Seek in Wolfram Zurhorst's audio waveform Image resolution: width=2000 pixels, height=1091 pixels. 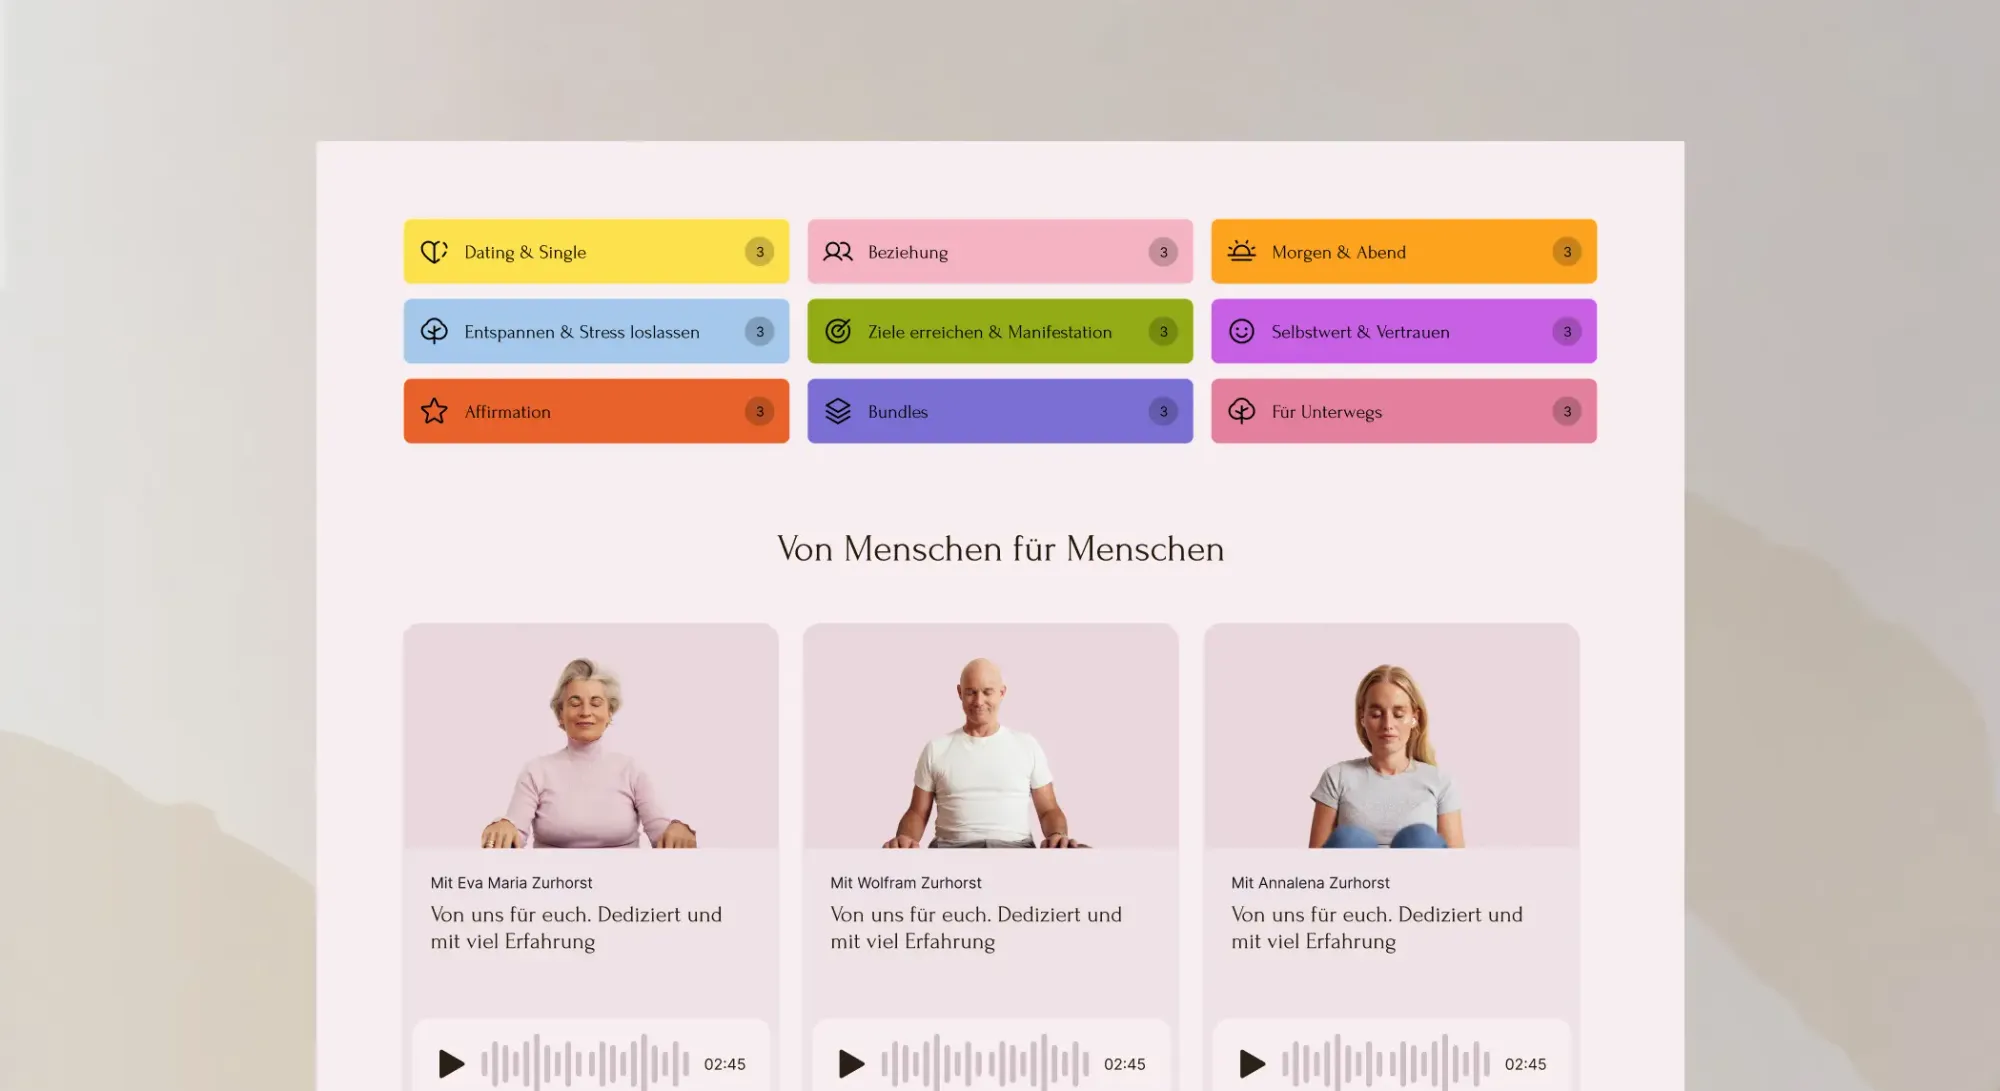[x=985, y=1062]
